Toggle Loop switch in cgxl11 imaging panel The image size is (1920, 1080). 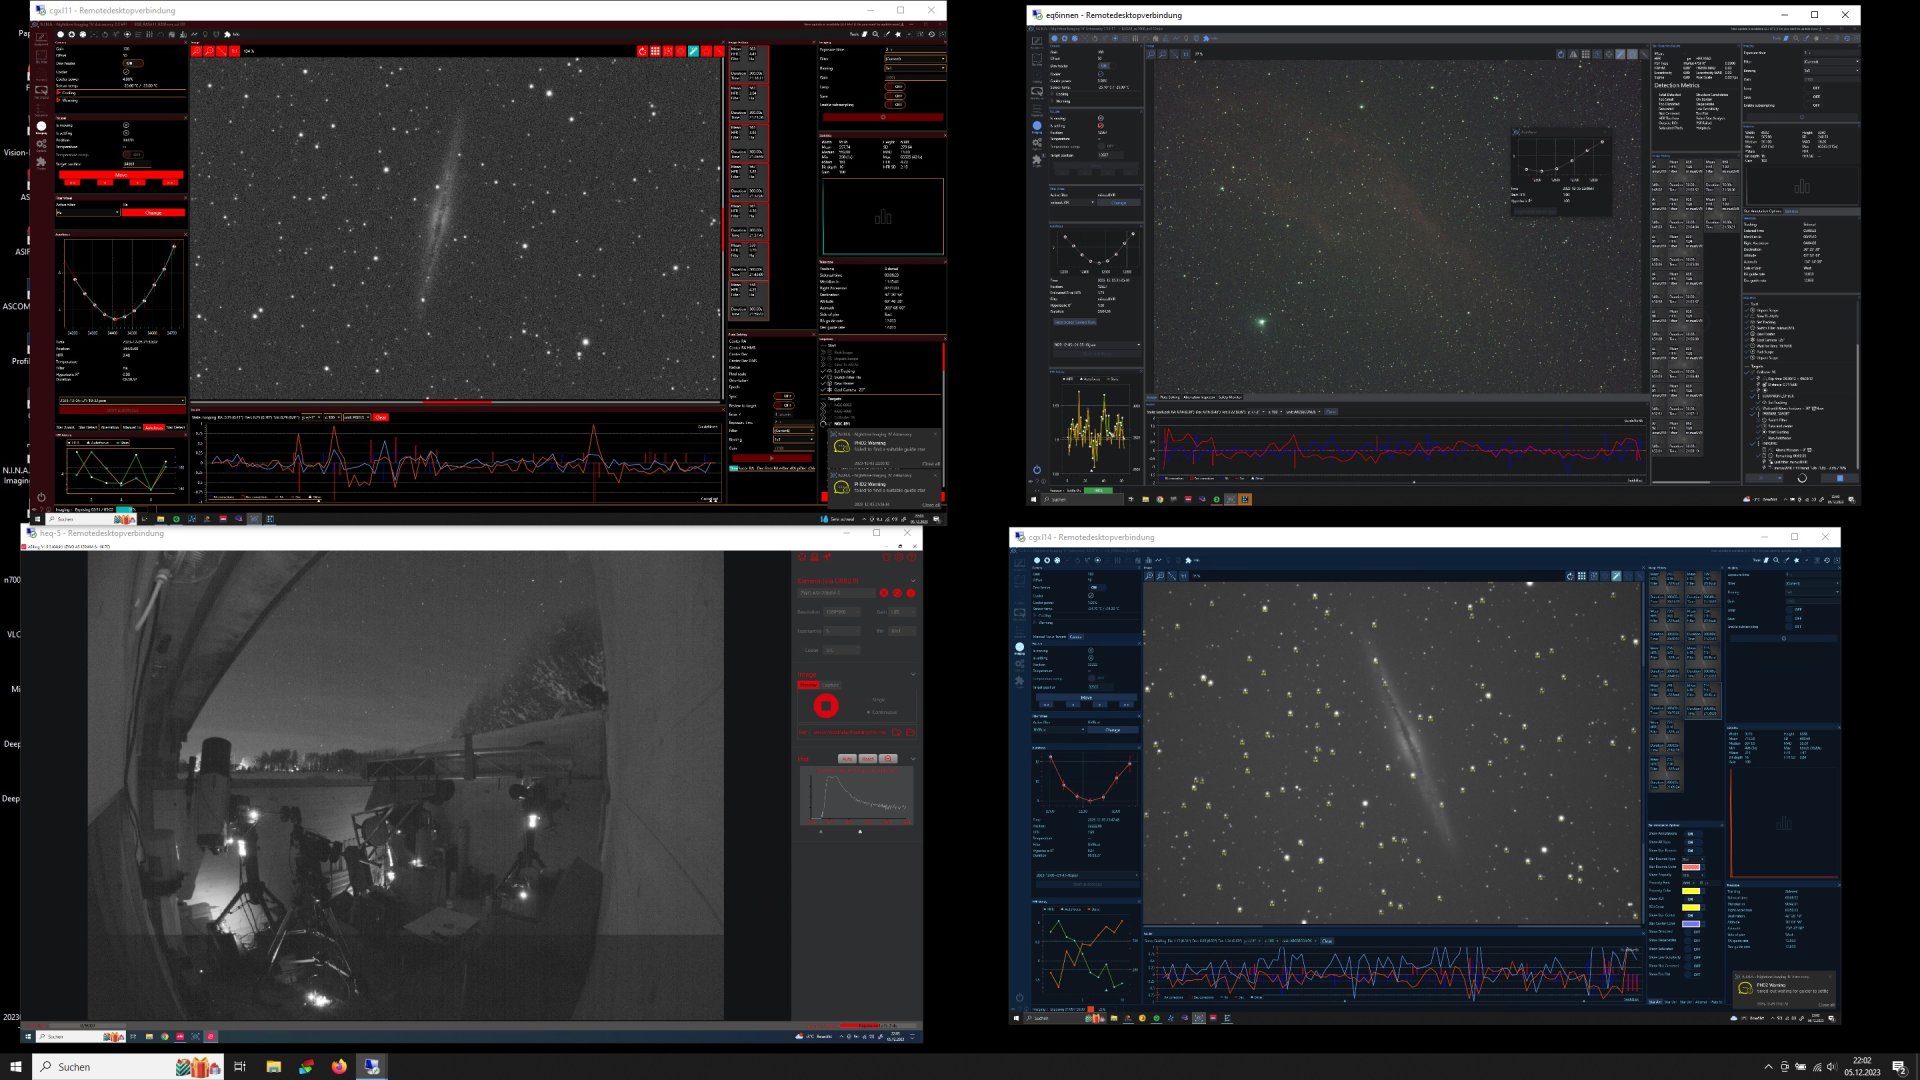[895, 87]
